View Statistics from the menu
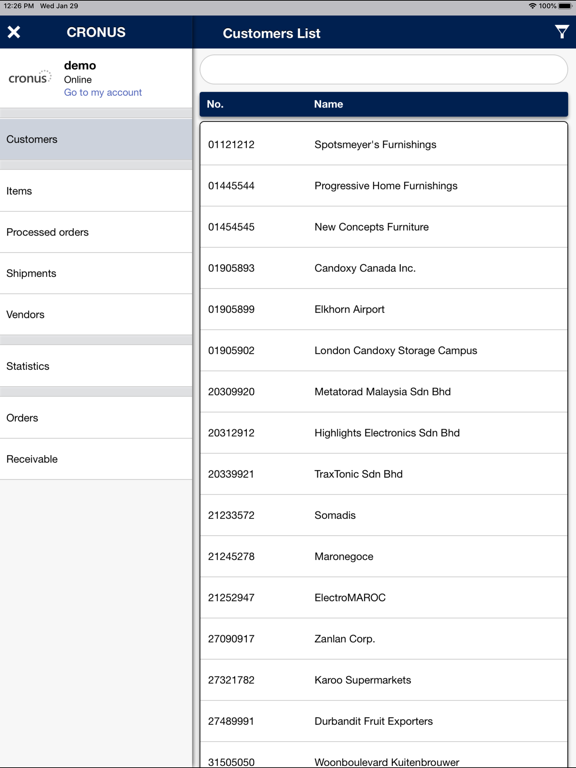This screenshot has height=768, width=576. pos(96,366)
